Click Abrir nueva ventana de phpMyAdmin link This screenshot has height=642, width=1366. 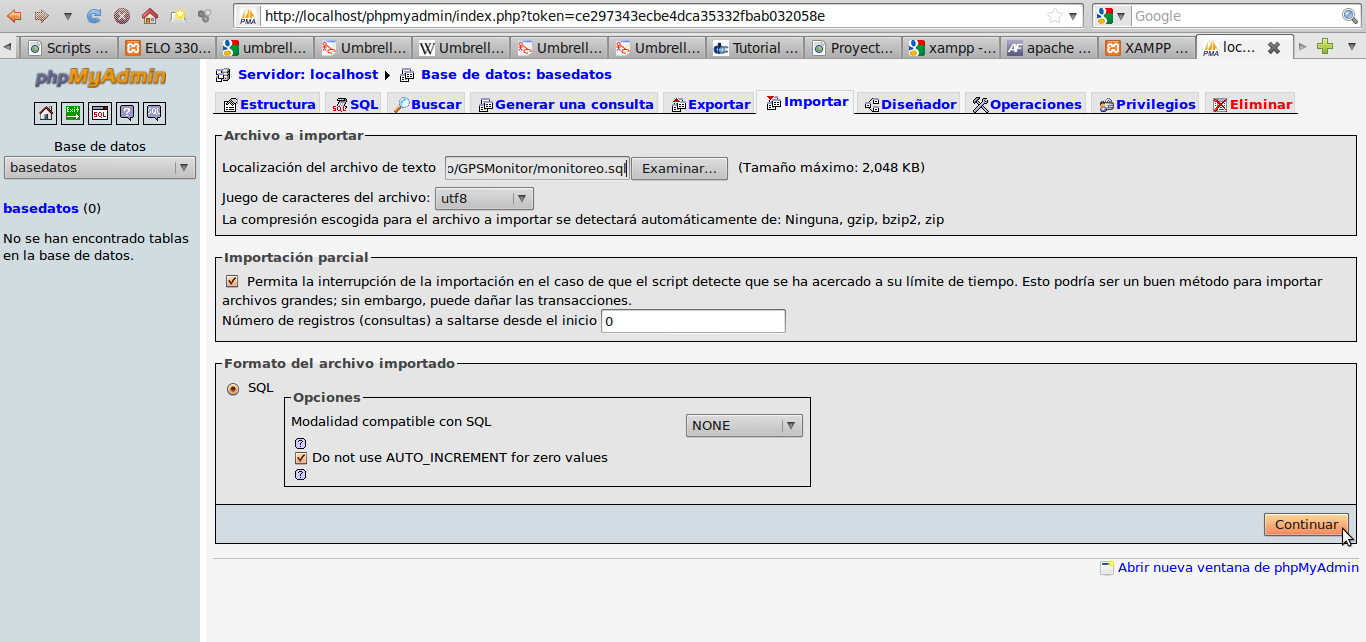(x=1238, y=568)
